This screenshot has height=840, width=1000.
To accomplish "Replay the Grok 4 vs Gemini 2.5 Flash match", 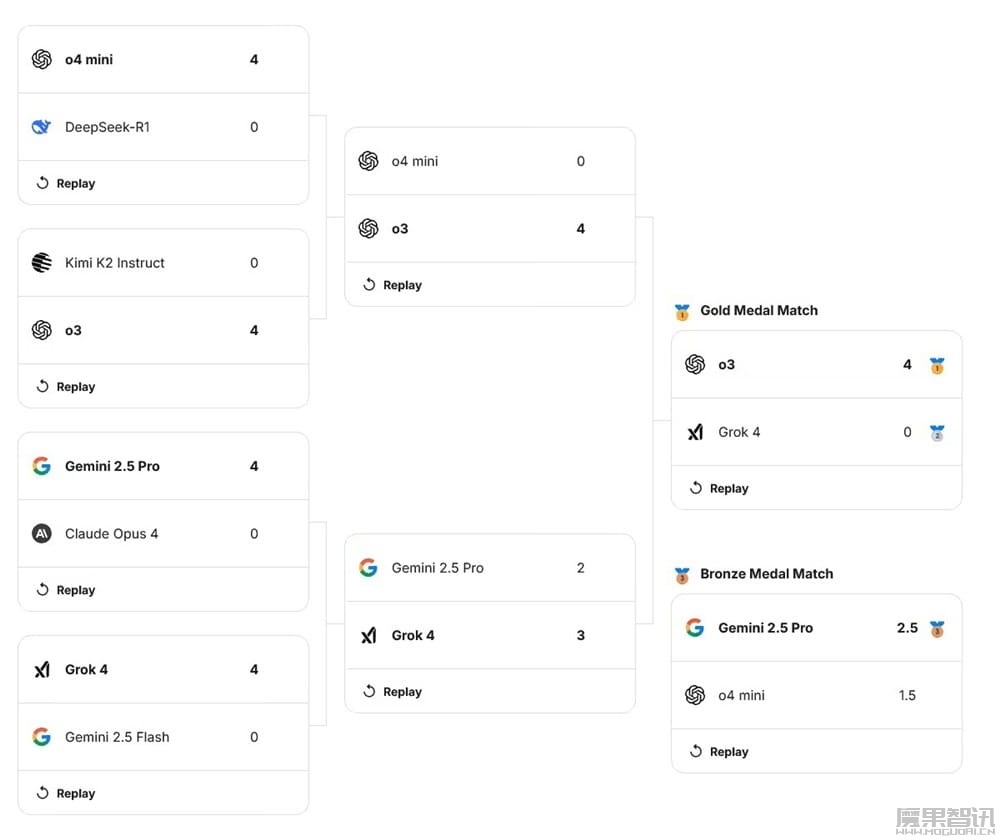I will tap(66, 793).
